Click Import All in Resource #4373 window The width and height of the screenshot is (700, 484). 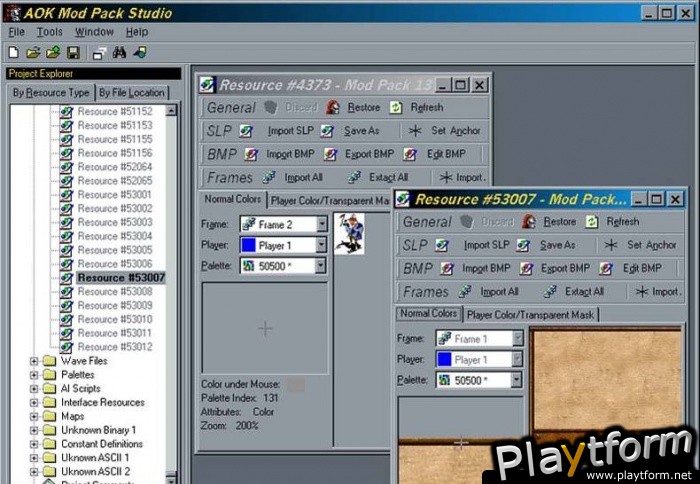(292, 177)
